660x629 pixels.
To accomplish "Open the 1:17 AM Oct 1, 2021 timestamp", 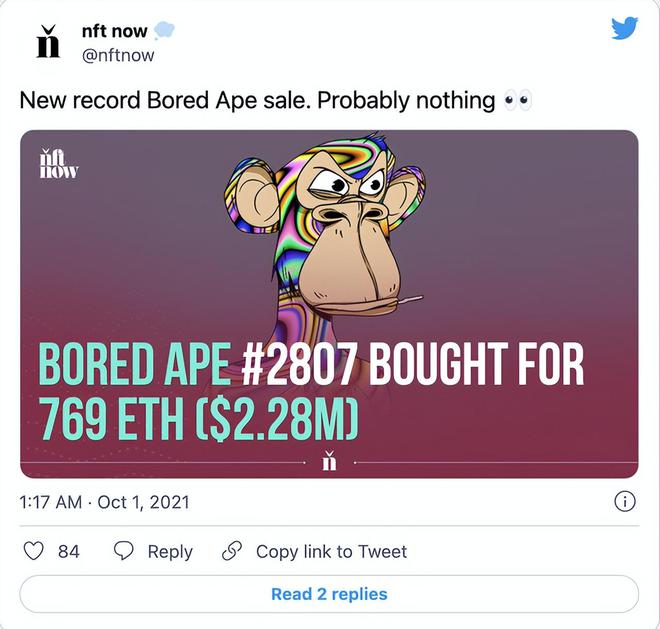I will (104, 502).
